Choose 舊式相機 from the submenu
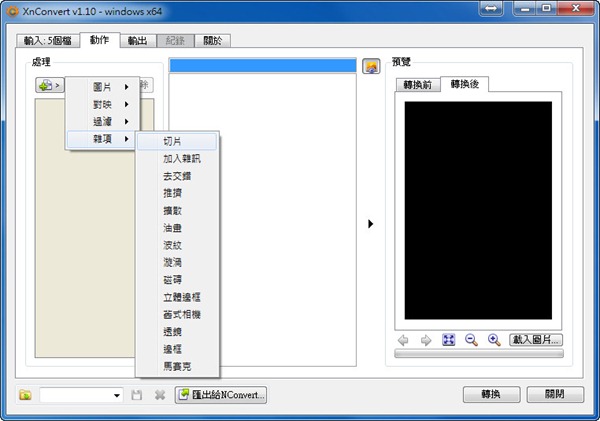600x421 pixels. point(177,314)
